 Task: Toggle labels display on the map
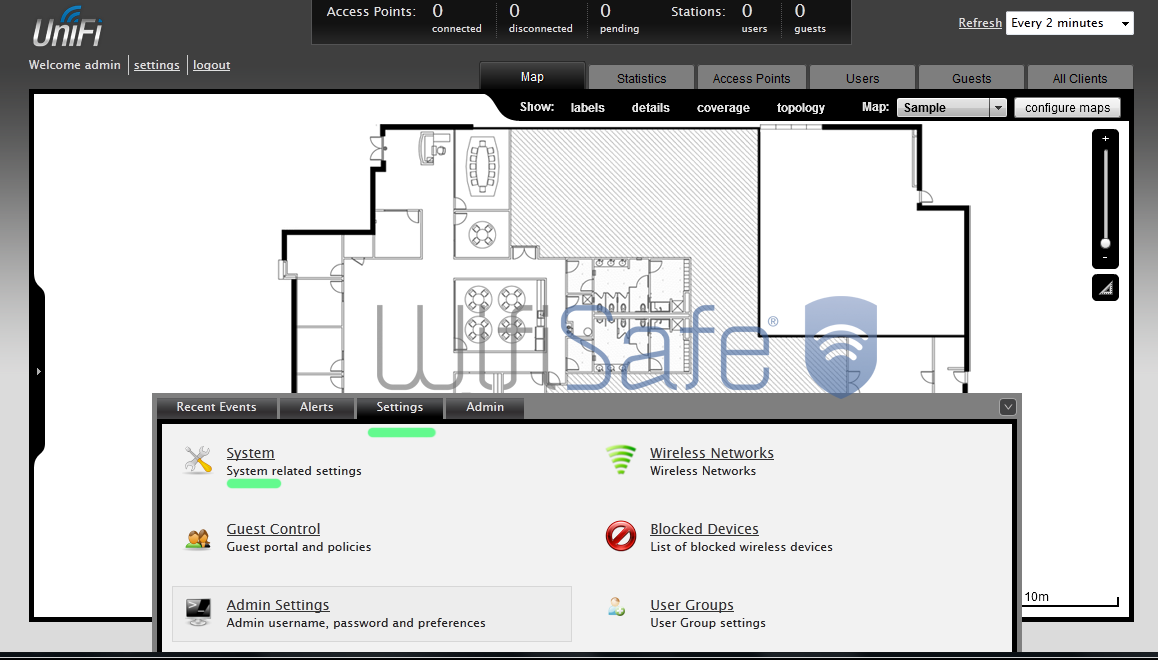[587, 108]
